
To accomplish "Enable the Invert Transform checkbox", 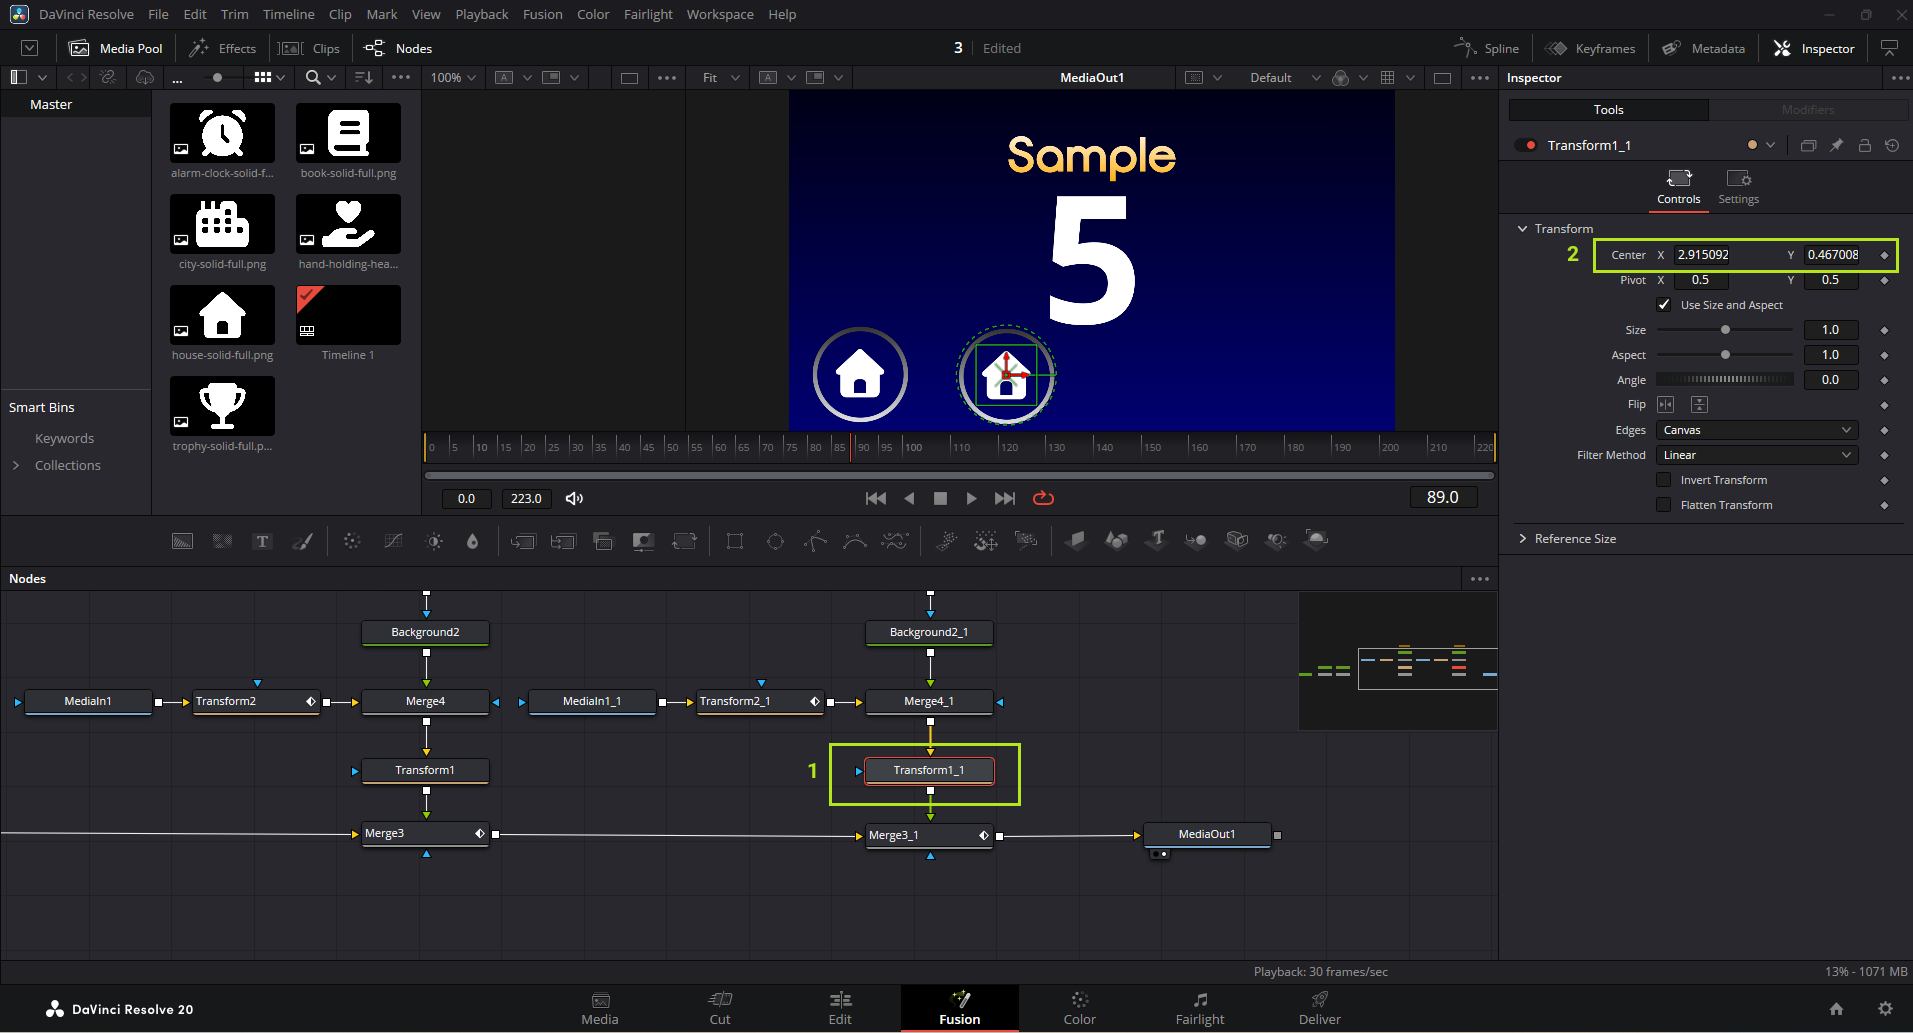I will 1664,480.
